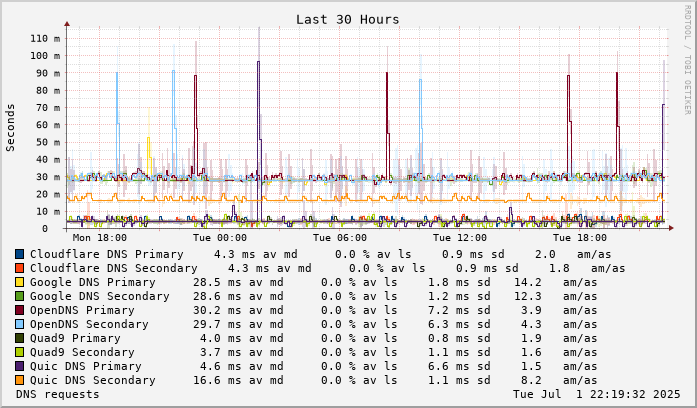Click the 'Google DNS Primary' legend label
Screen dimensions: 697x408
(x=92, y=282)
